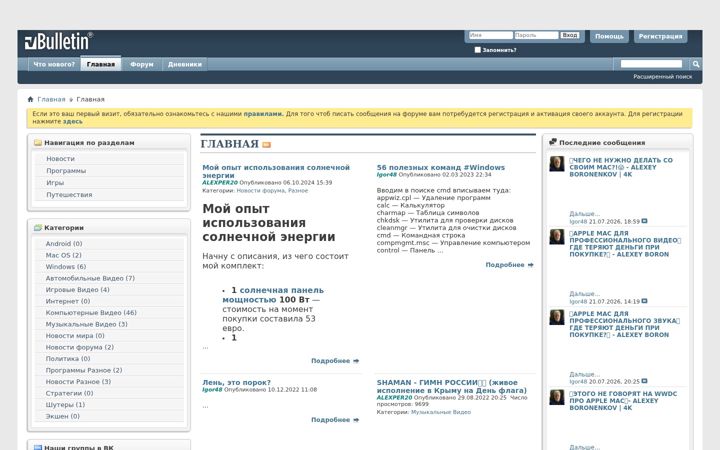Open article 56 полезных команд #Windows

(440, 168)
